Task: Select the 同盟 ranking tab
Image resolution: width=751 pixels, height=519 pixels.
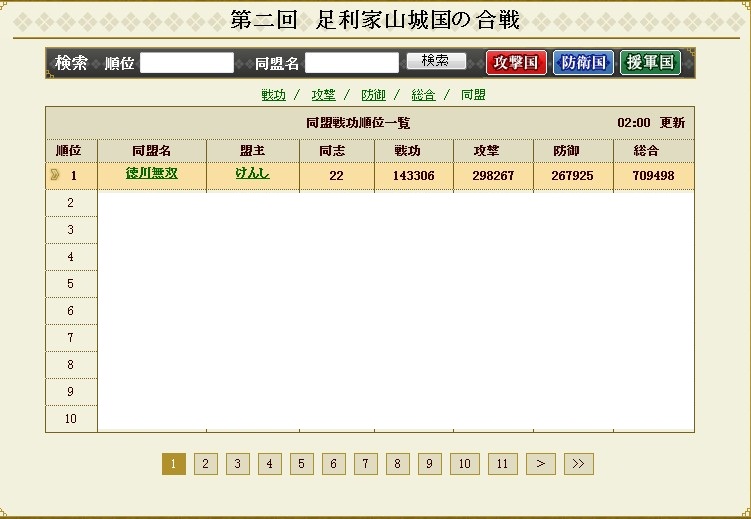Action: pos(473,95)
